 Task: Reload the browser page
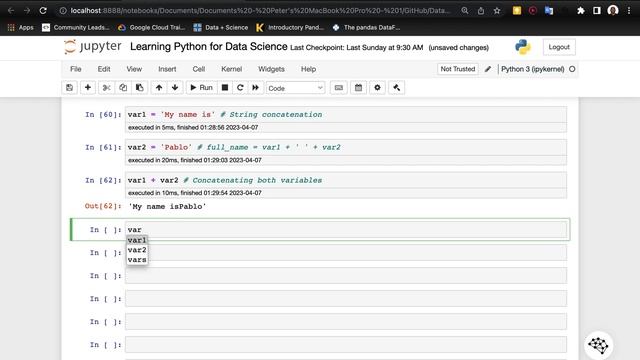click(x=43, y=11)
